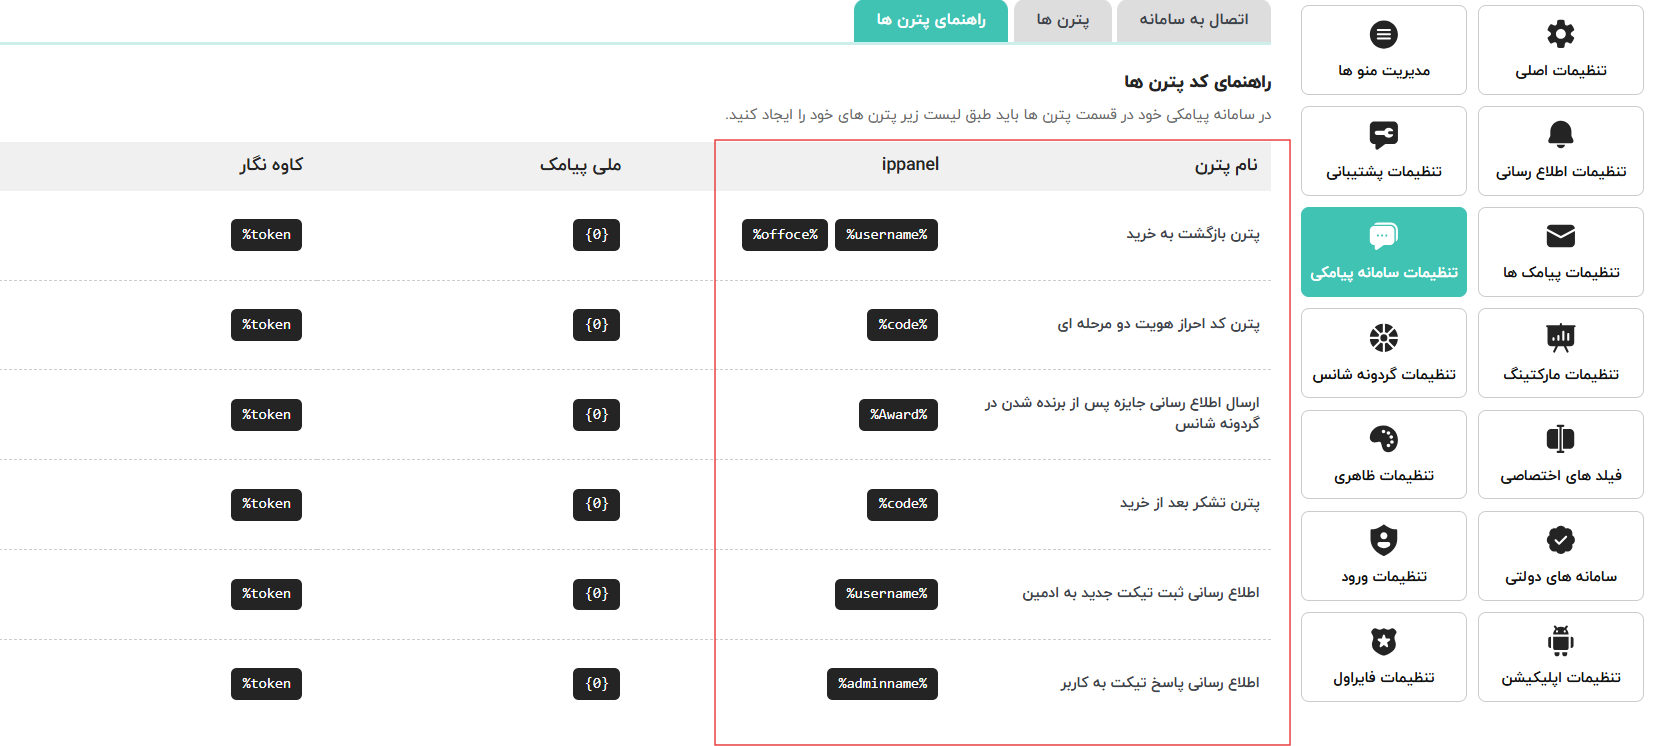1662x746 pixels.
Task: Click %code% tag in احراز هویت دو مرحله ای row
Action: [x=902, y=325]
